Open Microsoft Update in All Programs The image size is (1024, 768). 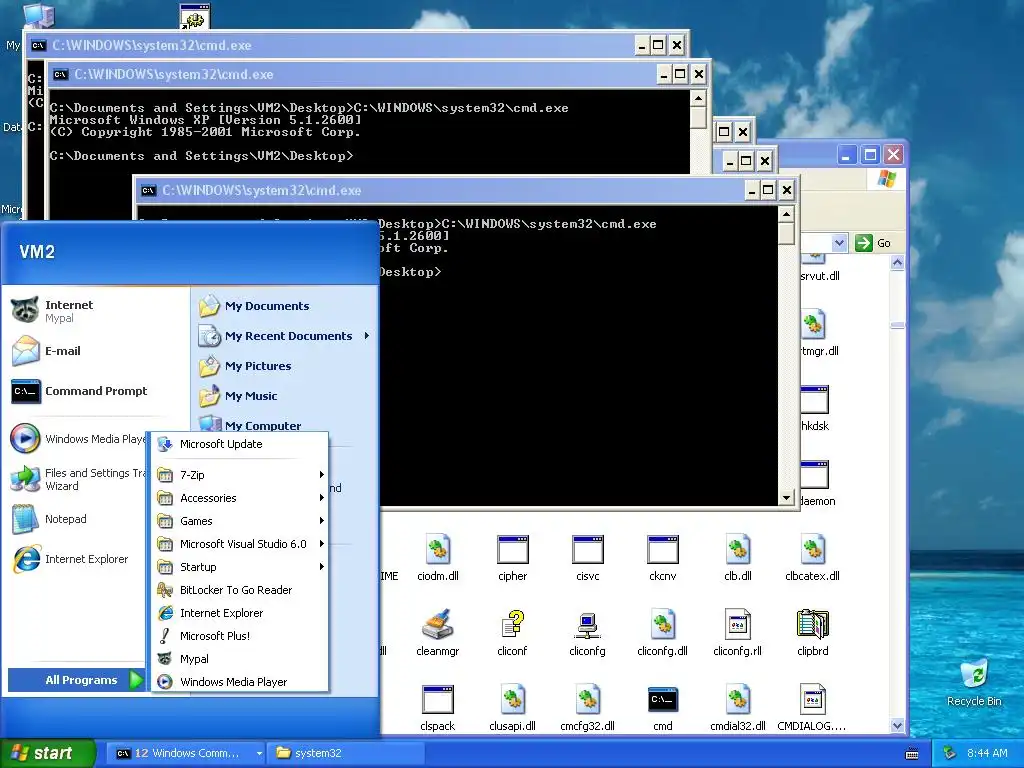click(240, 444)
